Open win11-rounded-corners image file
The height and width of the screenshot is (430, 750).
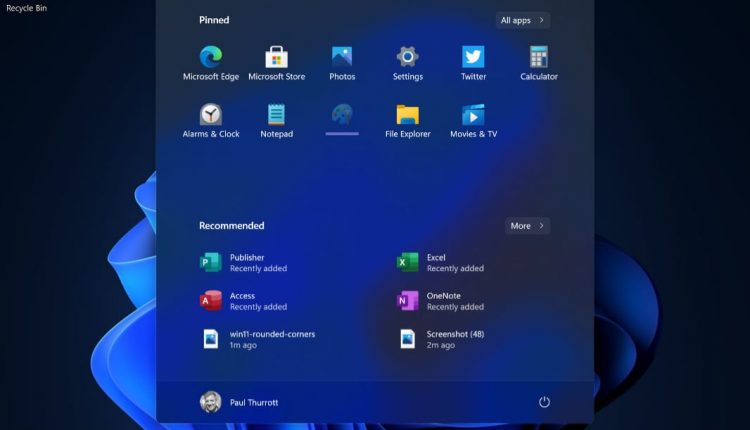click(258, 339)
